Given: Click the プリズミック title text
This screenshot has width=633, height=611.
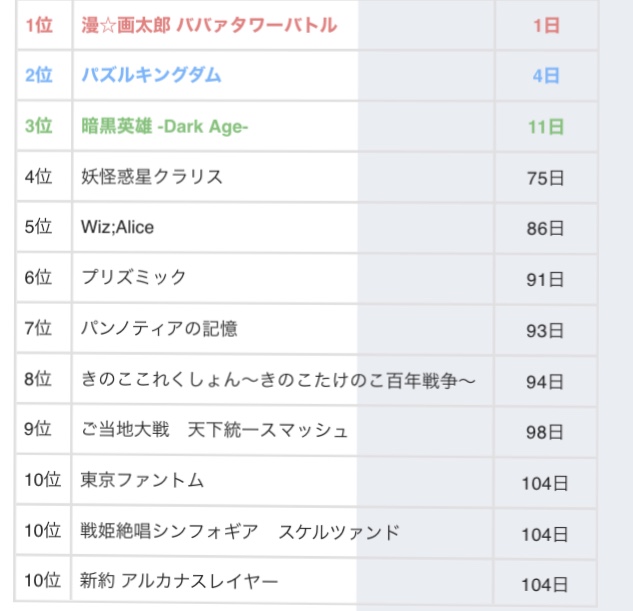Looking at the screenshot, I should click(134, 277).
